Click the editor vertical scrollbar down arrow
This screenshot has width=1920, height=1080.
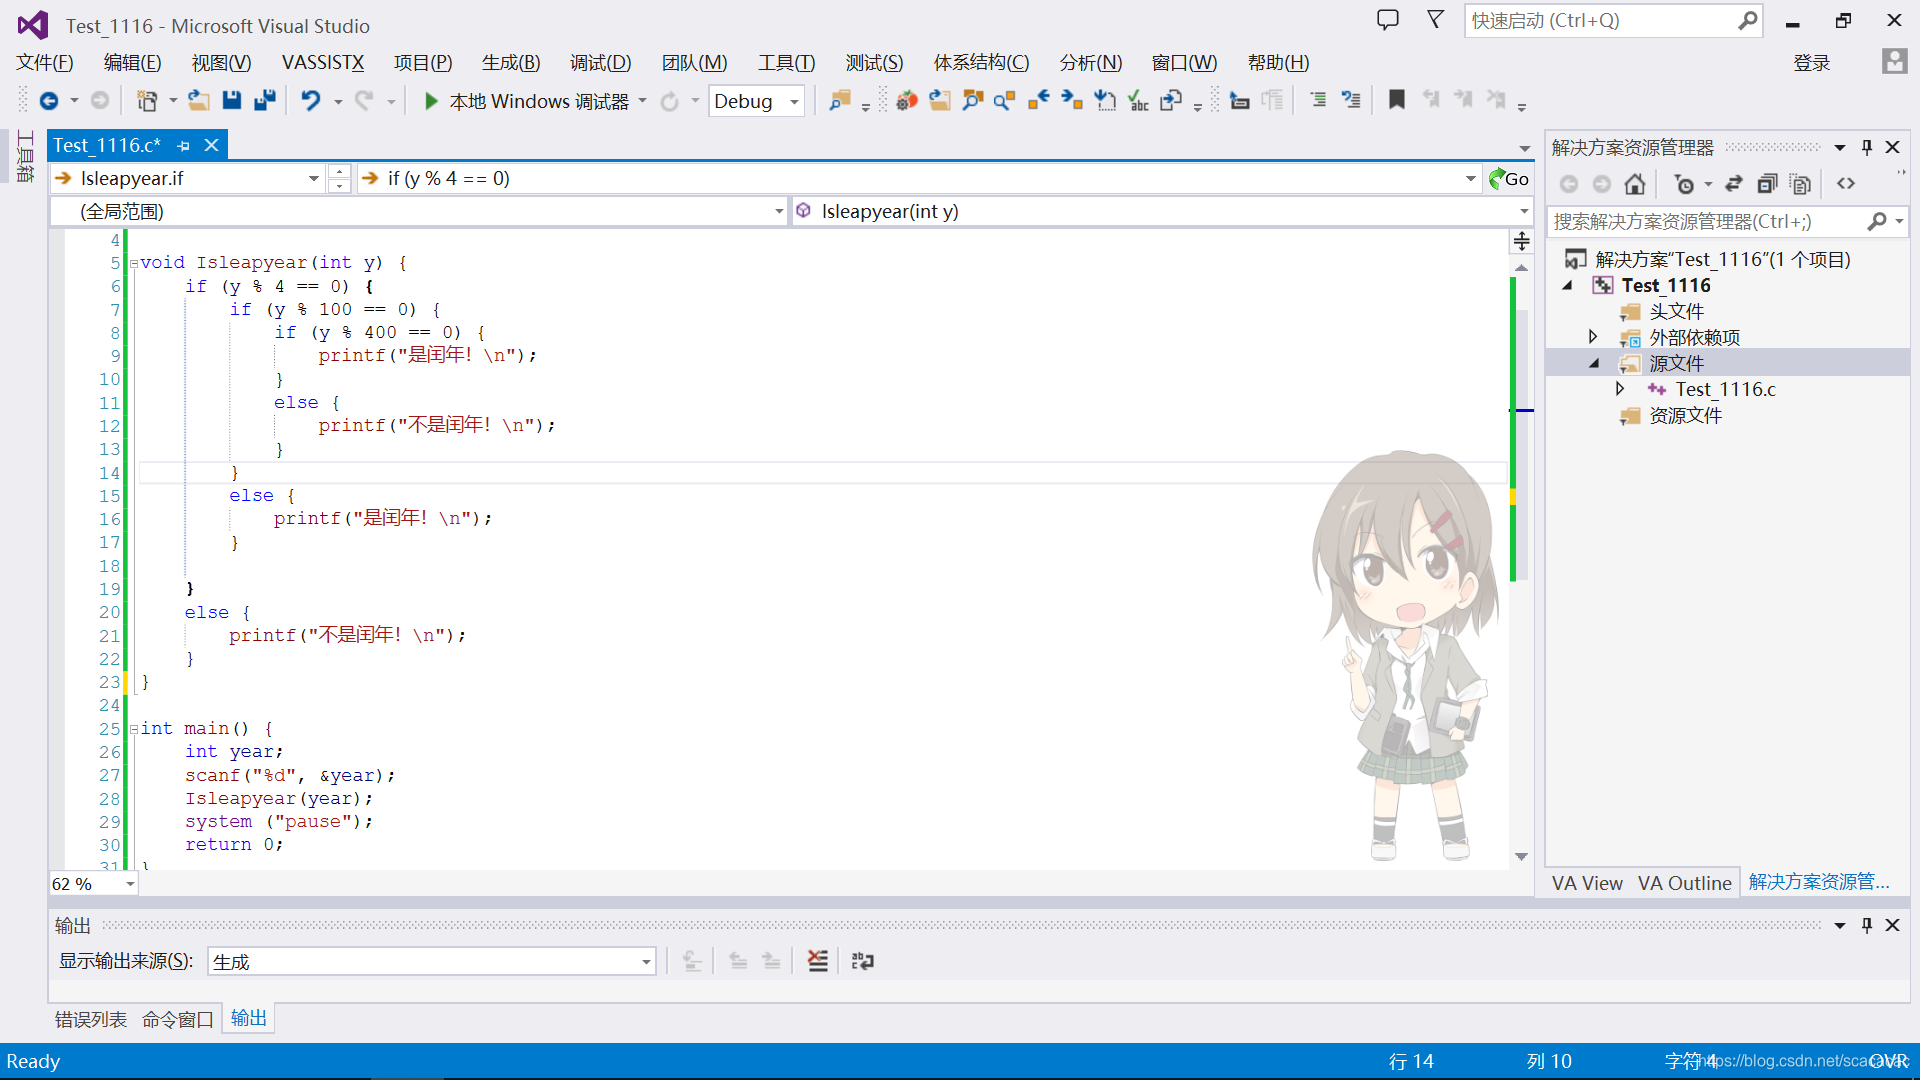point(1521,857)
